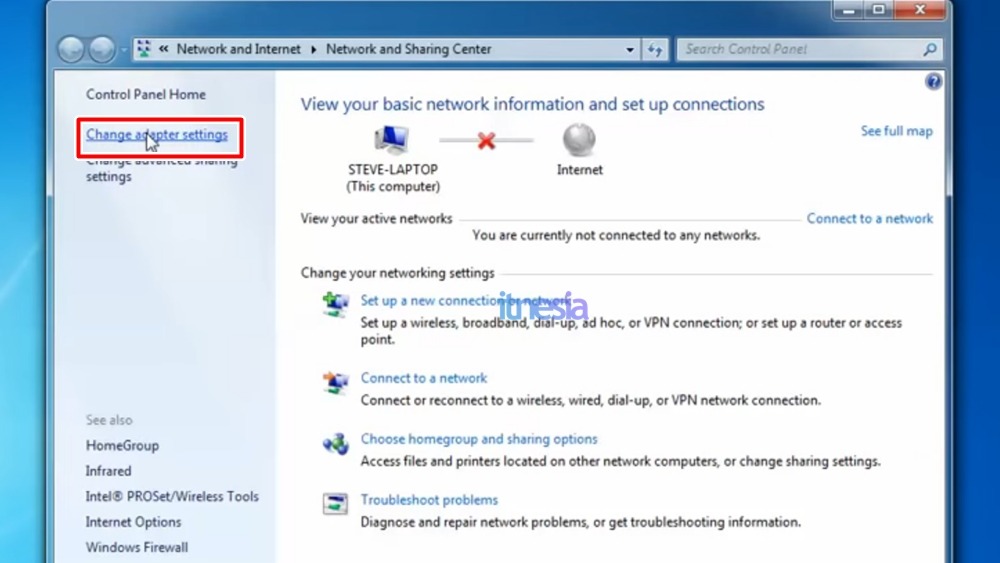Screen dimensions: 1000x563
Task: Click the homegroup and sharing options icon
Action: pos(335,443)
